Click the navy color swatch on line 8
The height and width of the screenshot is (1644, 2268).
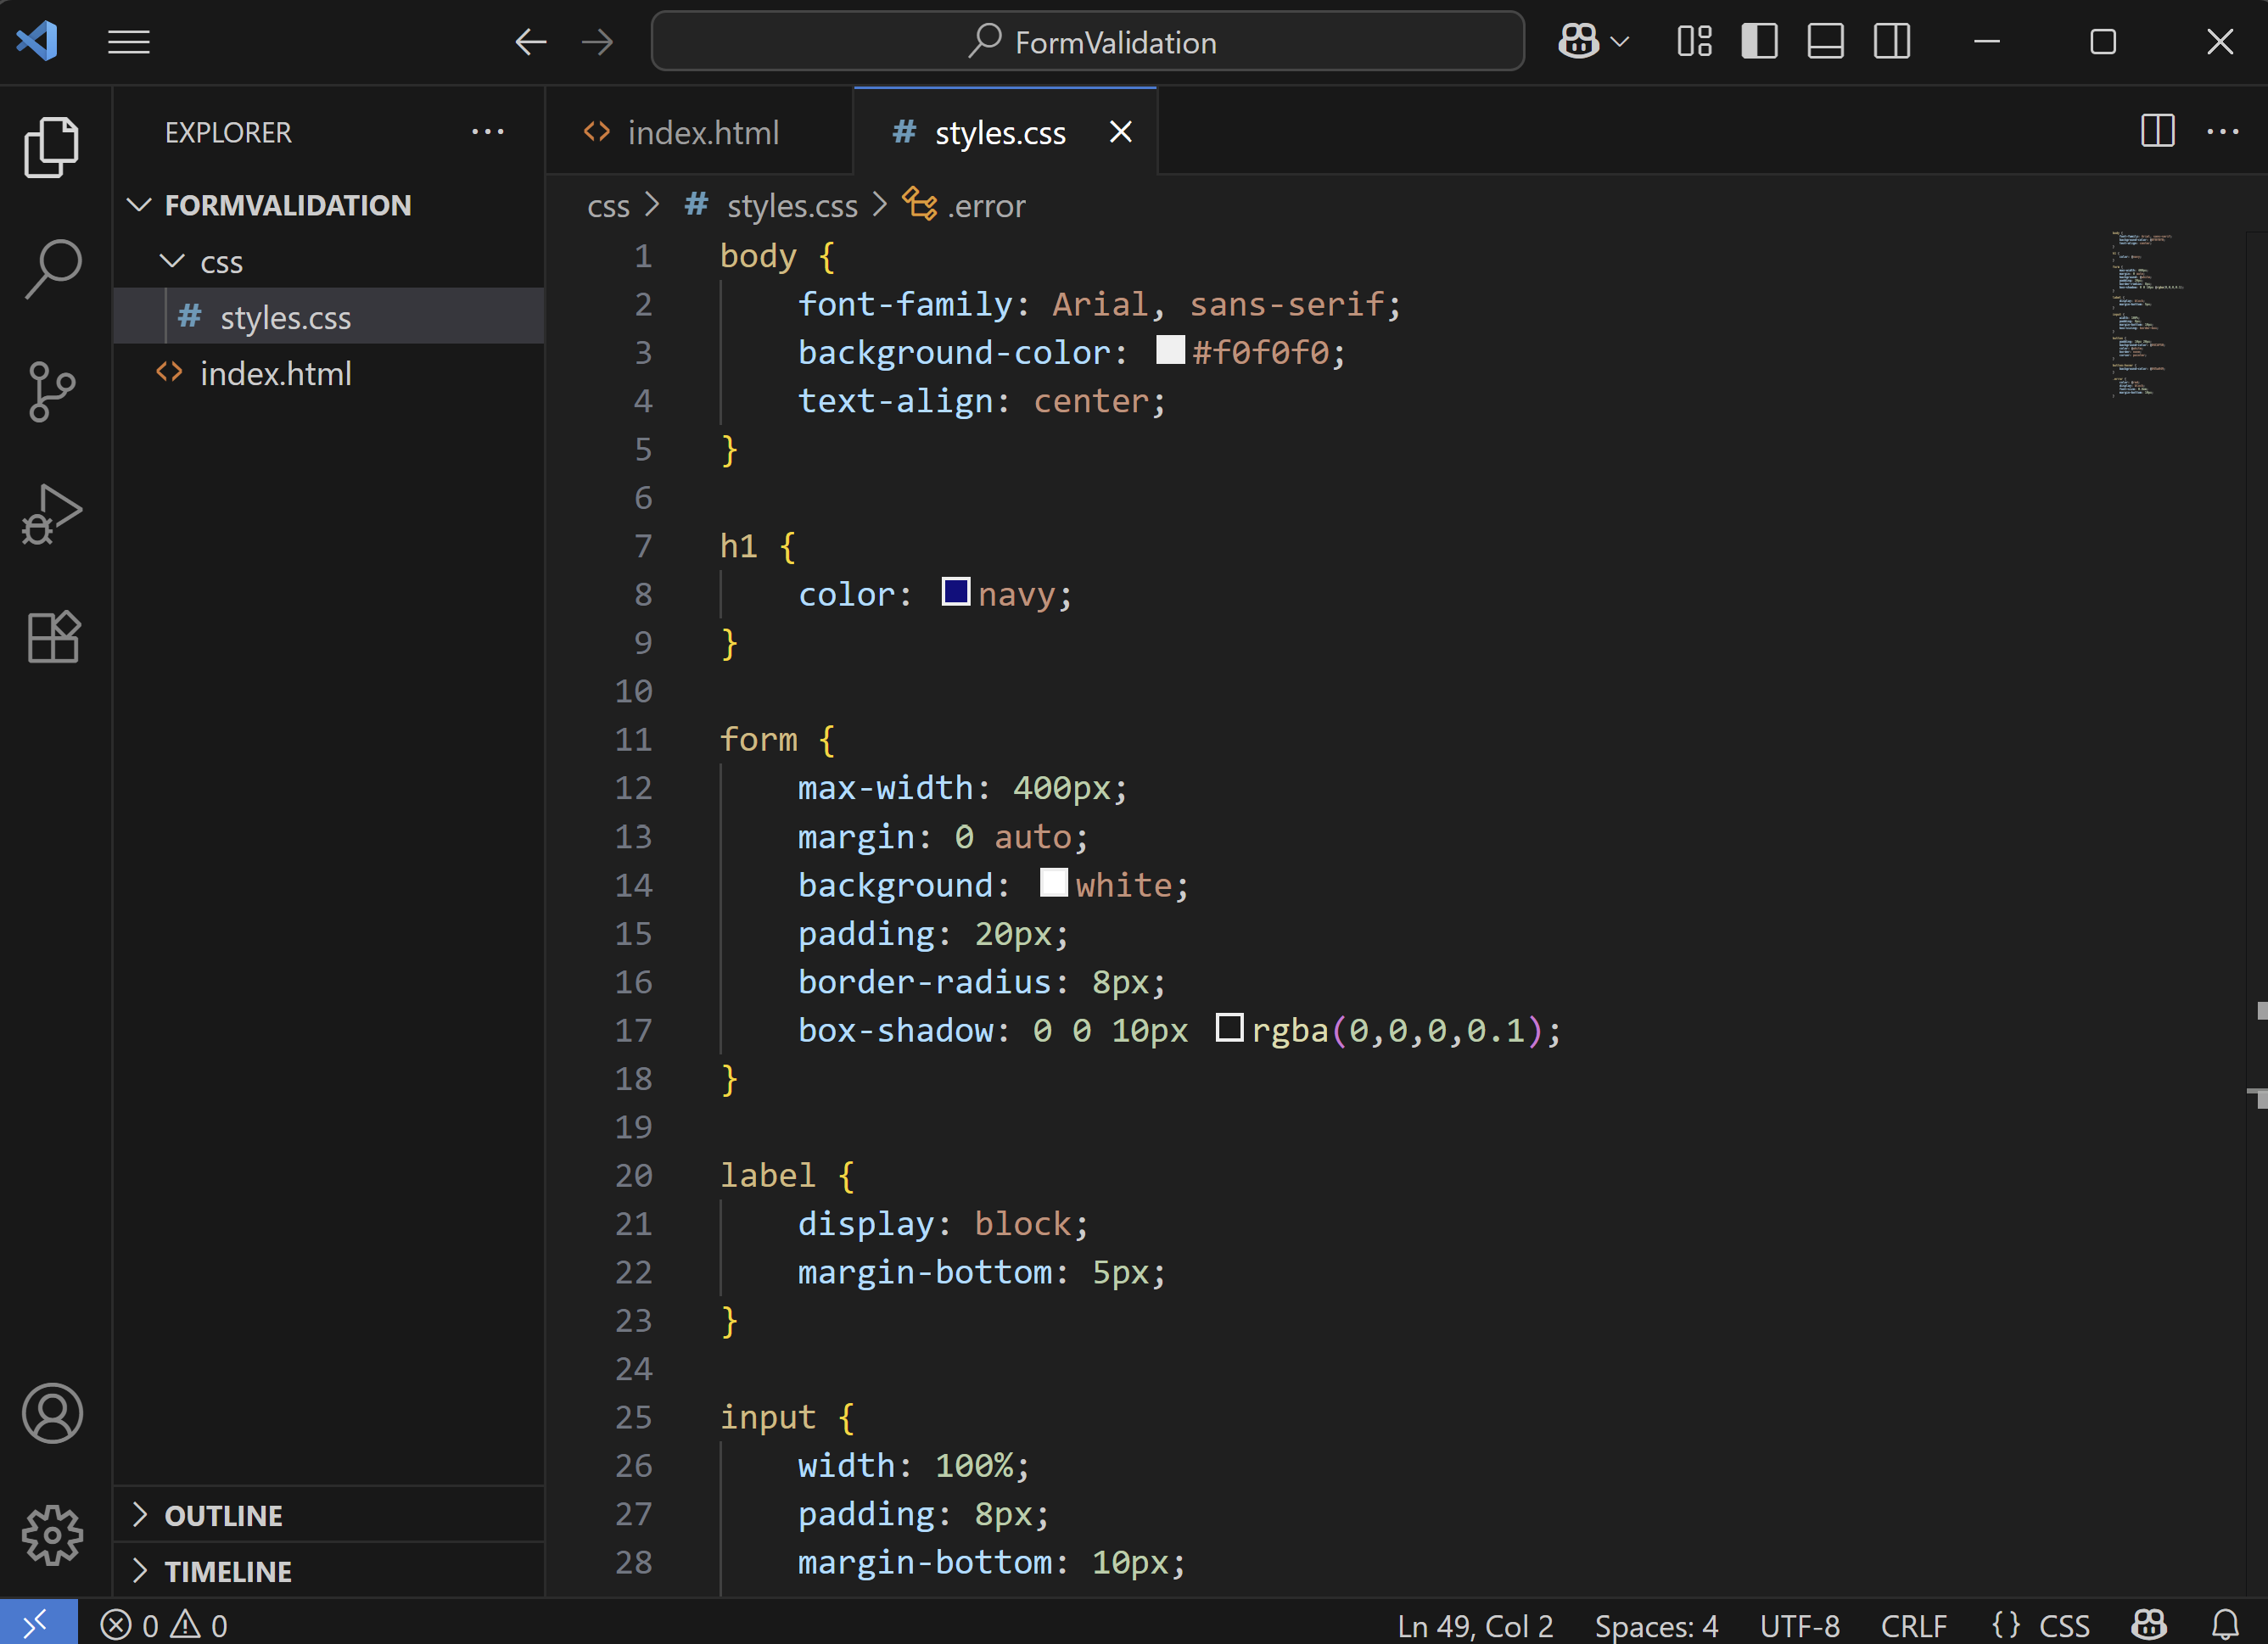[956, 592]
